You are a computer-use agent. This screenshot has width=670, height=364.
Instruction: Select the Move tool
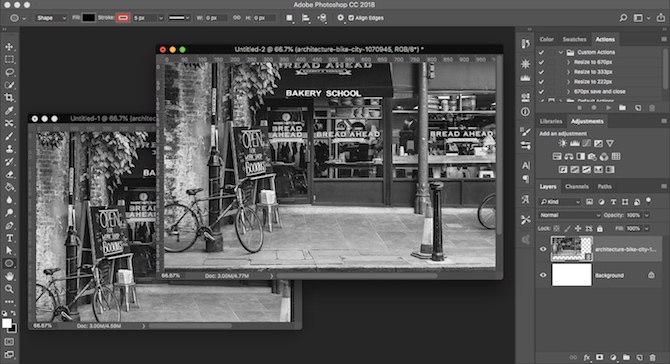(9, 47)
